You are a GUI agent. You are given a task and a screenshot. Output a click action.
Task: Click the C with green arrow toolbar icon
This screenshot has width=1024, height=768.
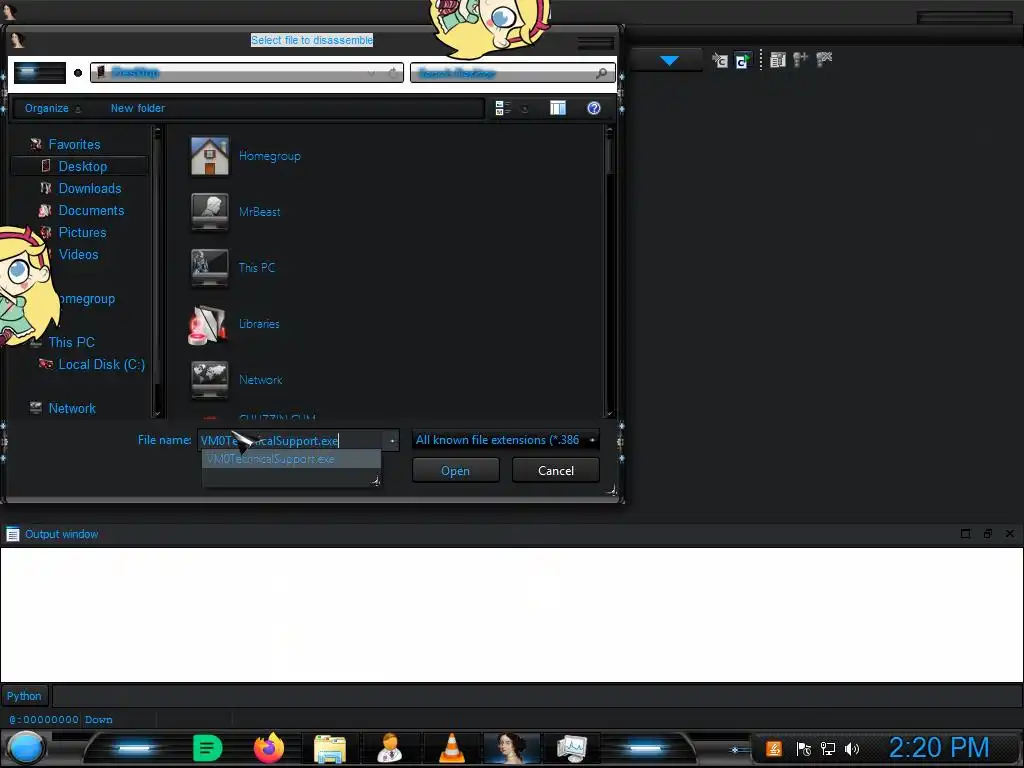743,60
